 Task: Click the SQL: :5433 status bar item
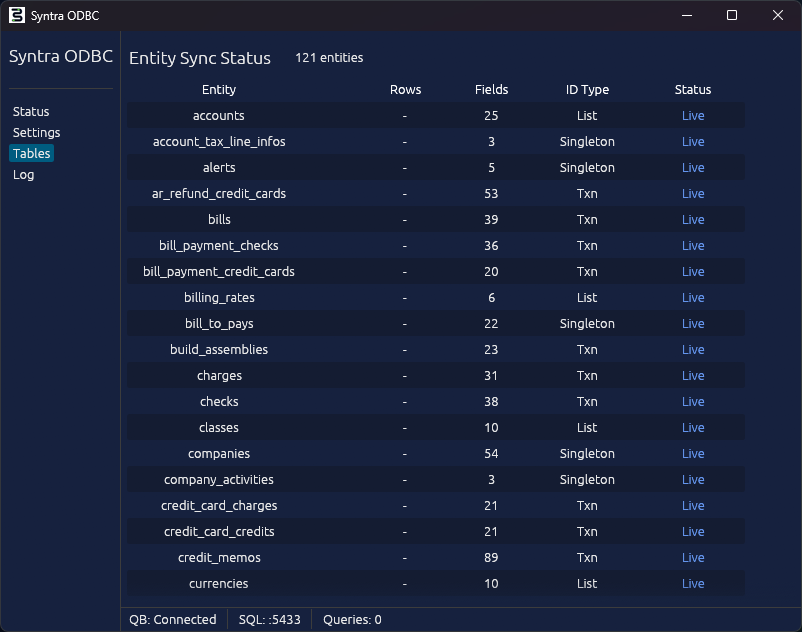[268, 619]
